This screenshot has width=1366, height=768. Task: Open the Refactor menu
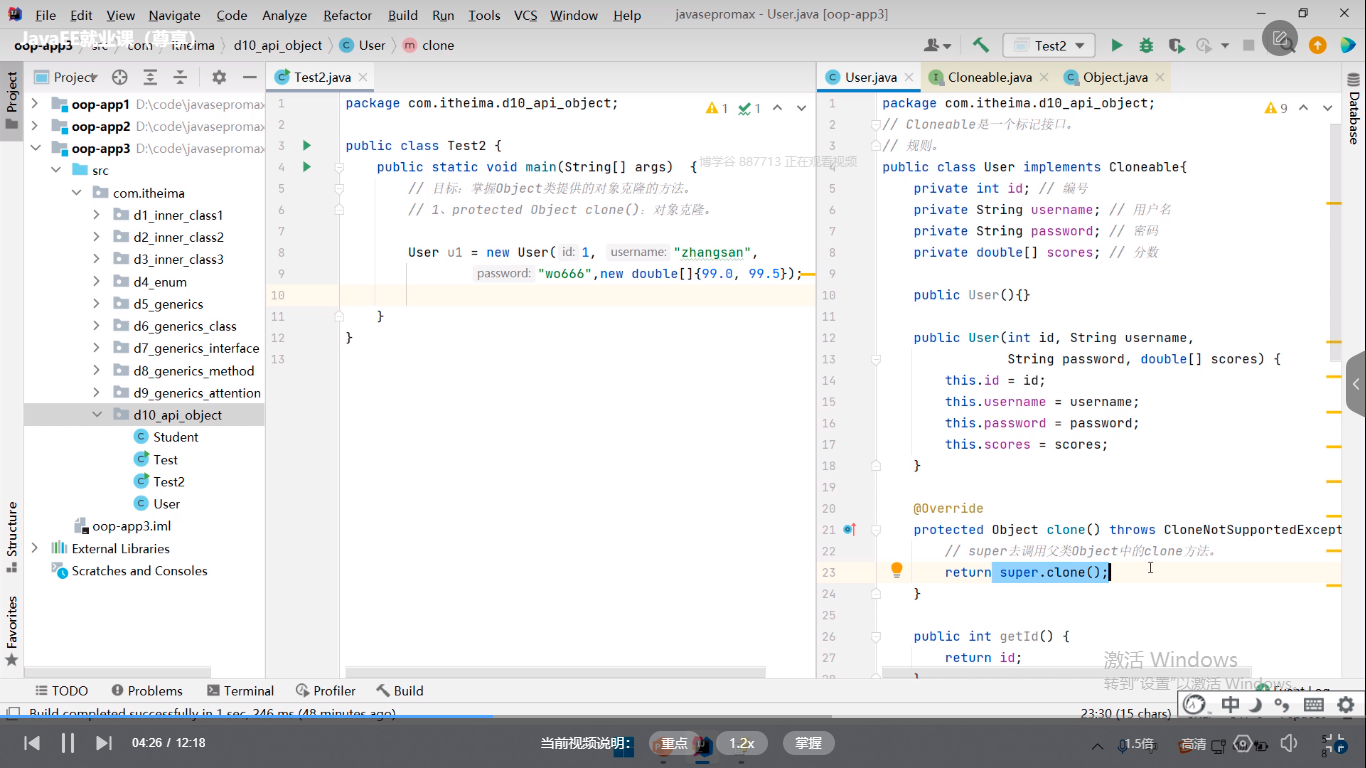[x=347, y=15]
